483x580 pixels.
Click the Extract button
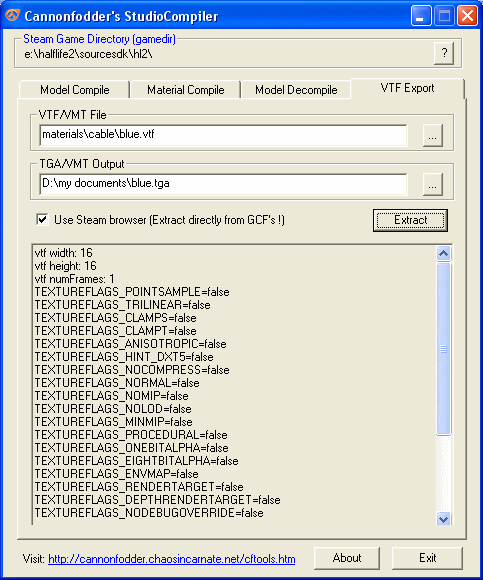click(410, 220)
